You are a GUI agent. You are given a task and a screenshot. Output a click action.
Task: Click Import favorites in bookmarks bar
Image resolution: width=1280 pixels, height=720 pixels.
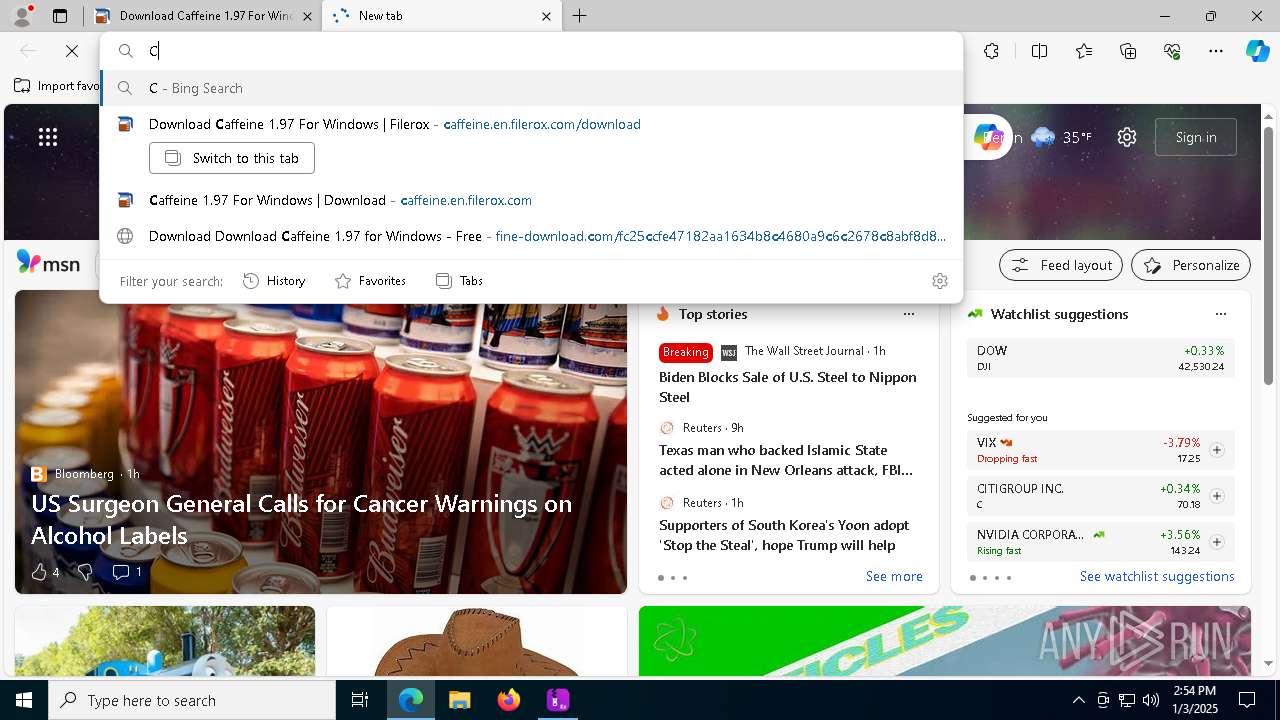(x=57, y=86)
